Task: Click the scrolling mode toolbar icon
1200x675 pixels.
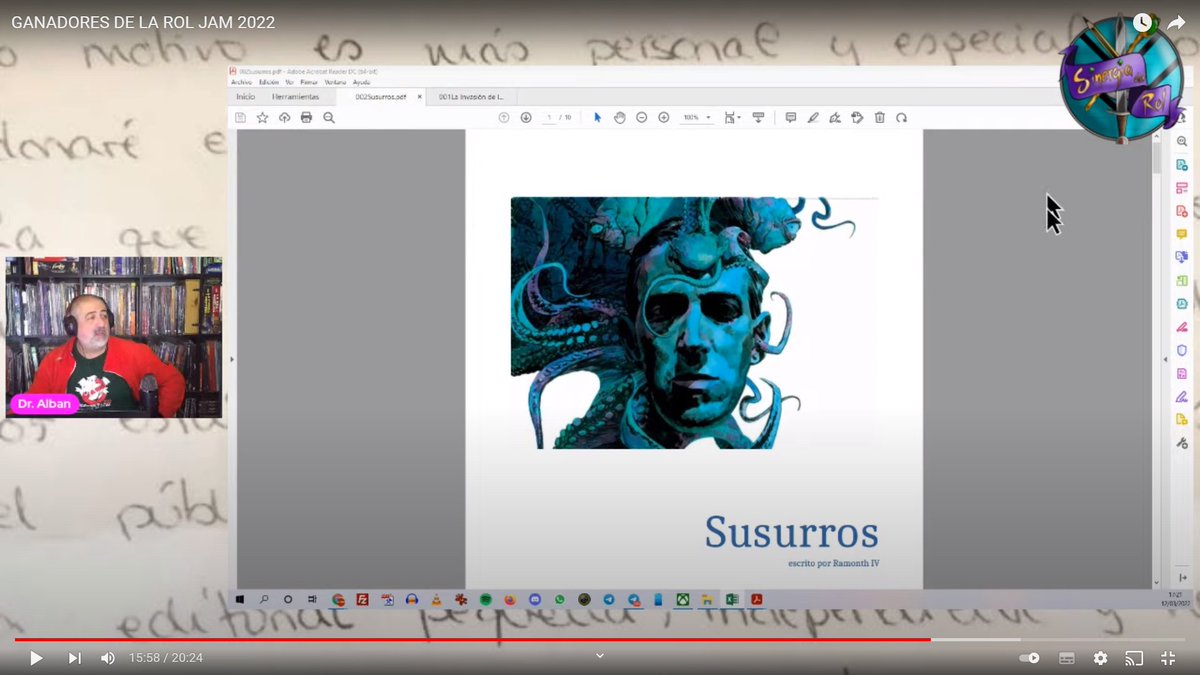Action: point(758,117)
